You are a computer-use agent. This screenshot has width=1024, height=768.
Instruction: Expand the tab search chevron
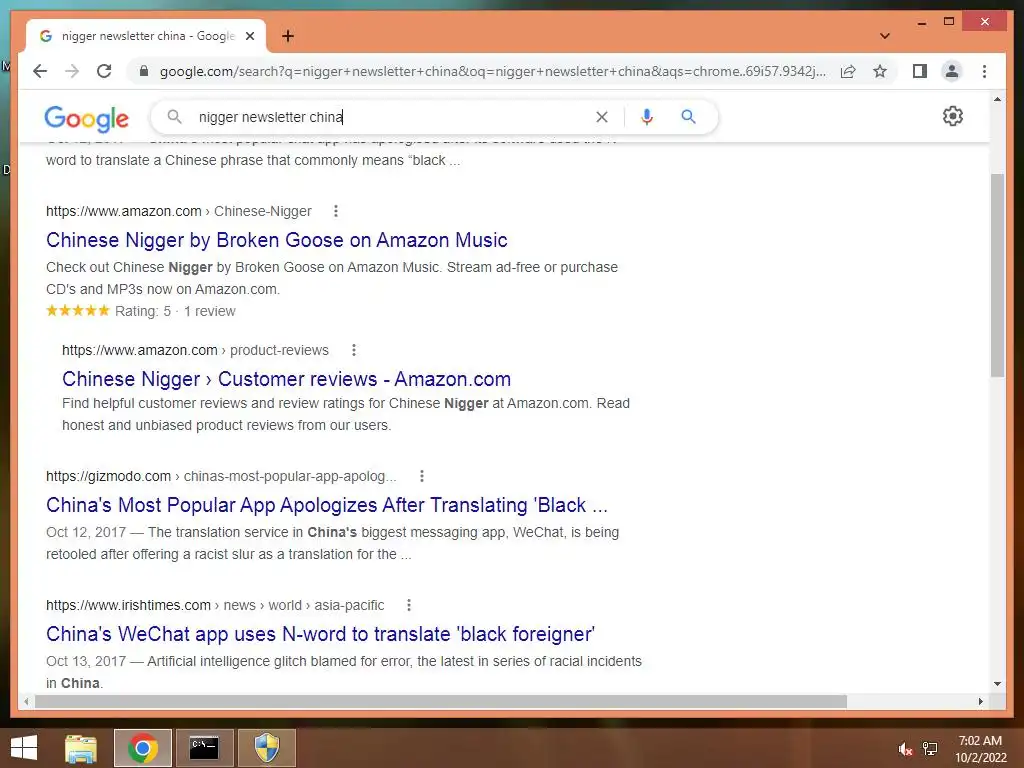point(884,36)
